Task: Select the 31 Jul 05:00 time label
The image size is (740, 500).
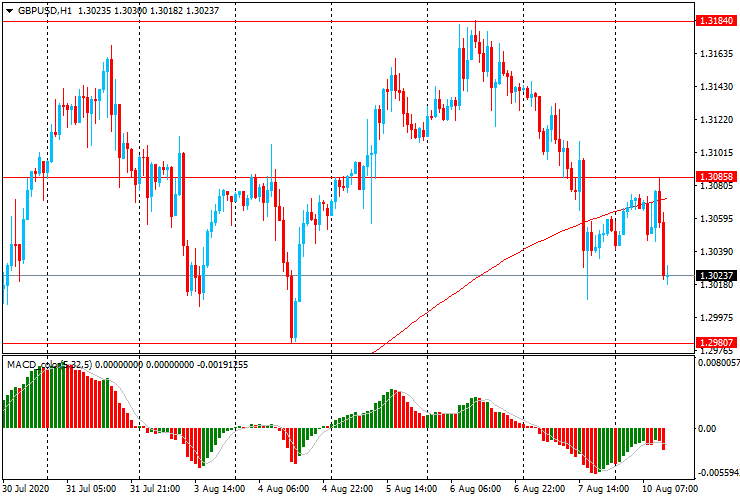Action: tap(91, 488)
